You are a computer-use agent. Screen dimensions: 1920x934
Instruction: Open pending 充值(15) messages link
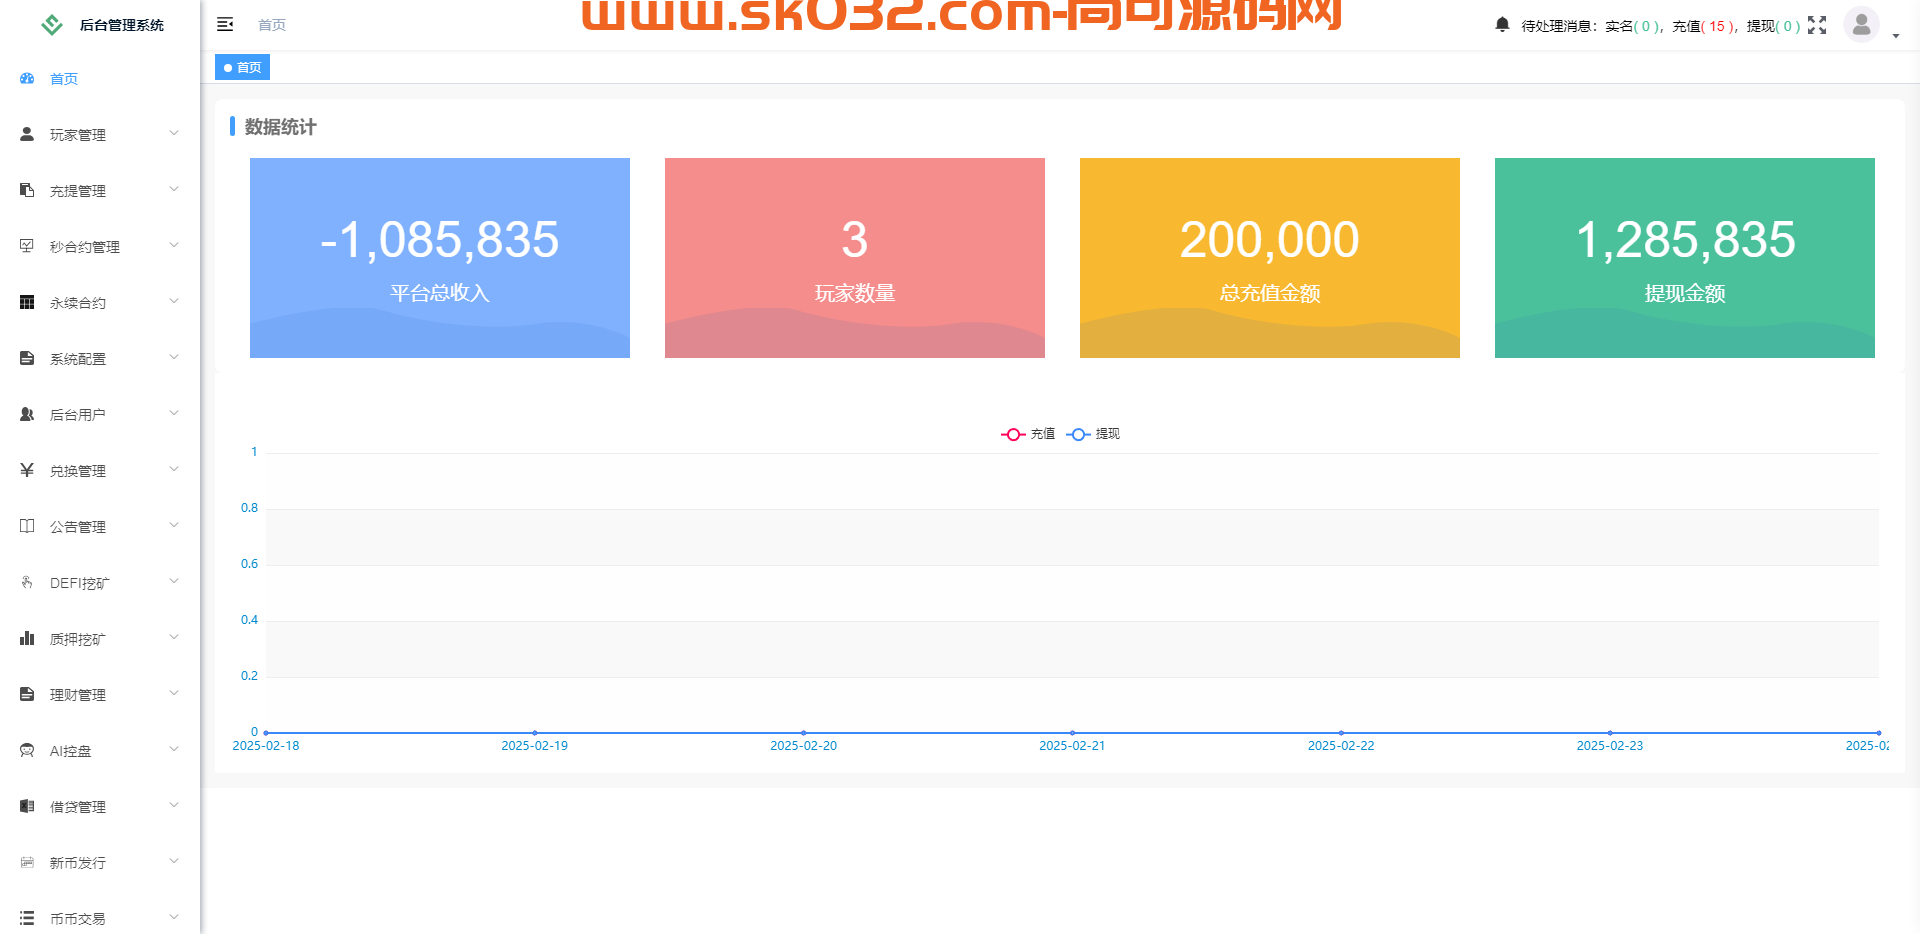coord(1701,25)
